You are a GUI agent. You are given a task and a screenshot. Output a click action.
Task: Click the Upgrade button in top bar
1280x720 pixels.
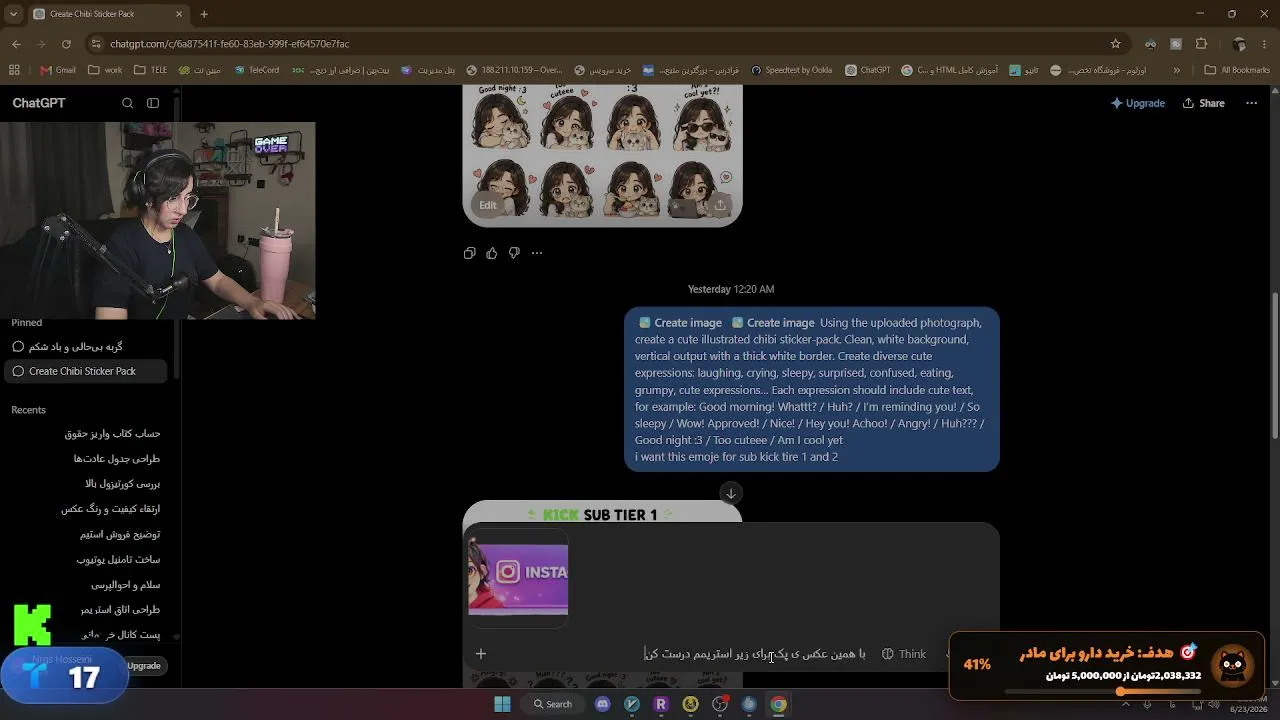(1138, 103)
